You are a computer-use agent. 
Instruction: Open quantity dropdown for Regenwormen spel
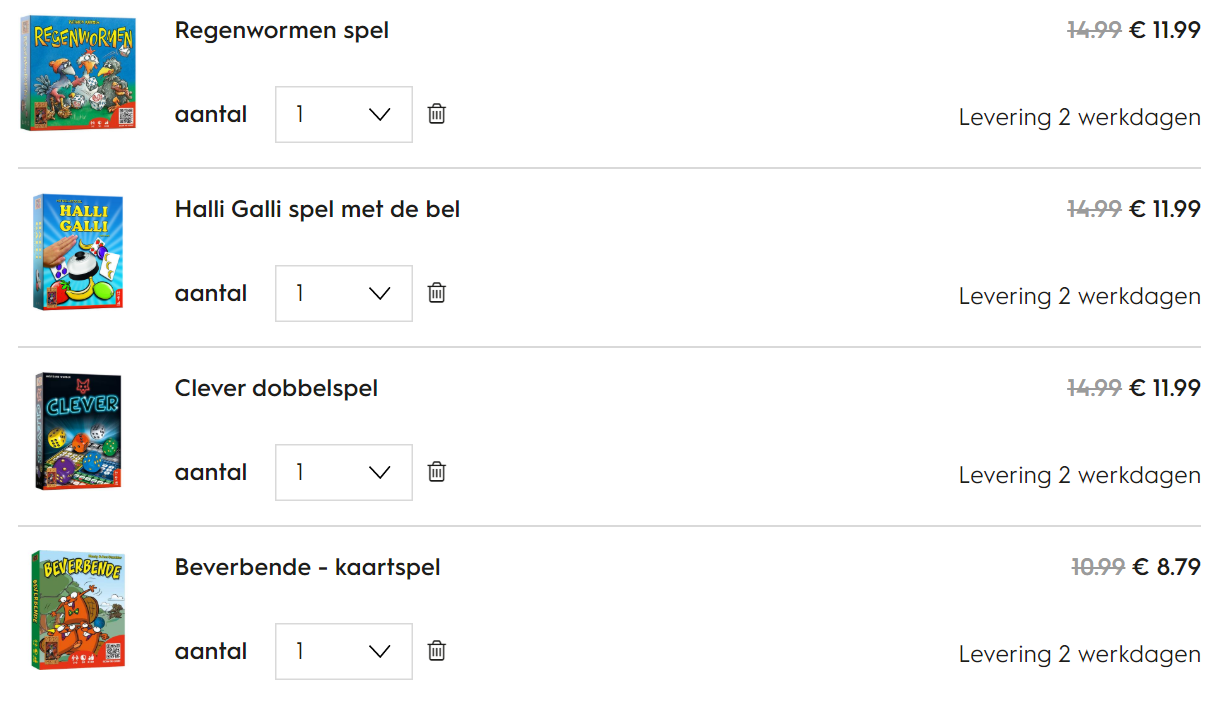coord(344,115)
